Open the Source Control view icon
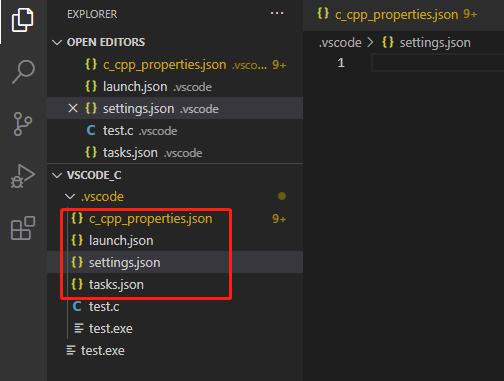Screen dimensions: 504x381 [x=23, y=124]
